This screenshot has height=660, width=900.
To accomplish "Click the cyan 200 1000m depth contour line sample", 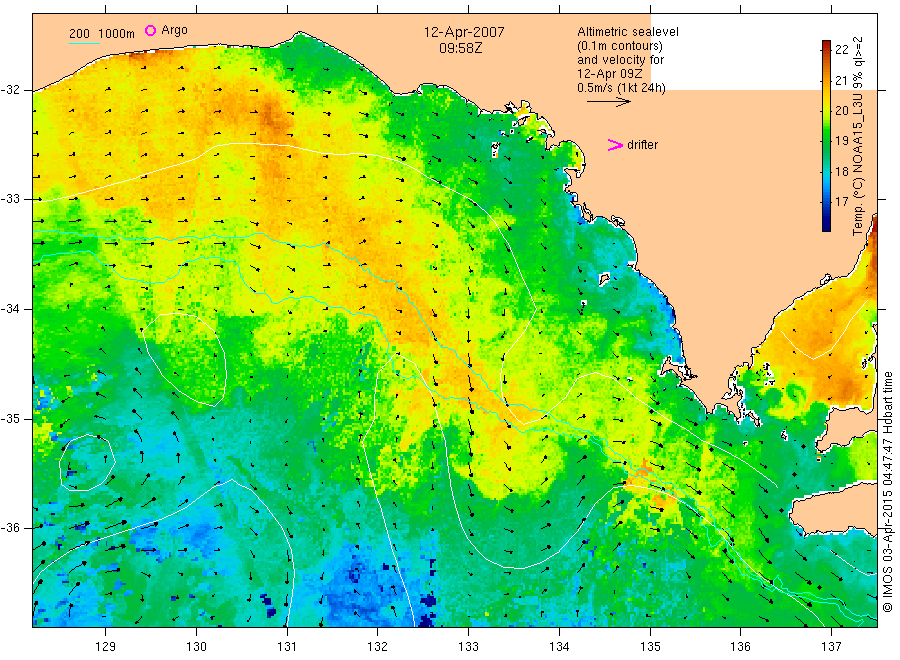I will (84, 43).
